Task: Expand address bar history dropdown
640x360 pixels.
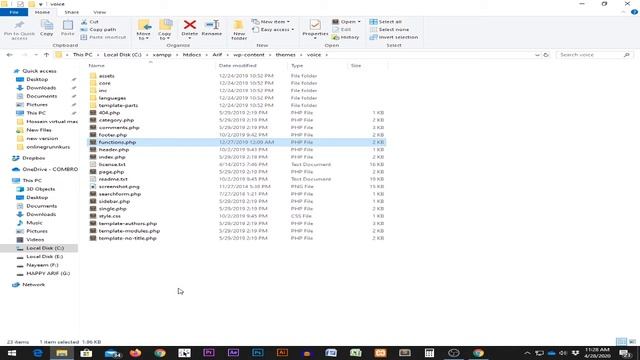Action: pos(537,55)
